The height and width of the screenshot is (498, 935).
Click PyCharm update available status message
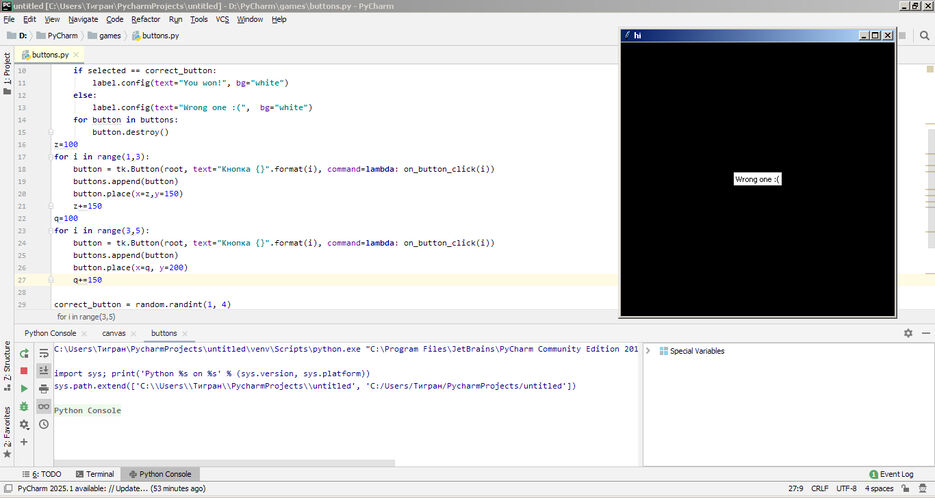click(x=112, y=488)
